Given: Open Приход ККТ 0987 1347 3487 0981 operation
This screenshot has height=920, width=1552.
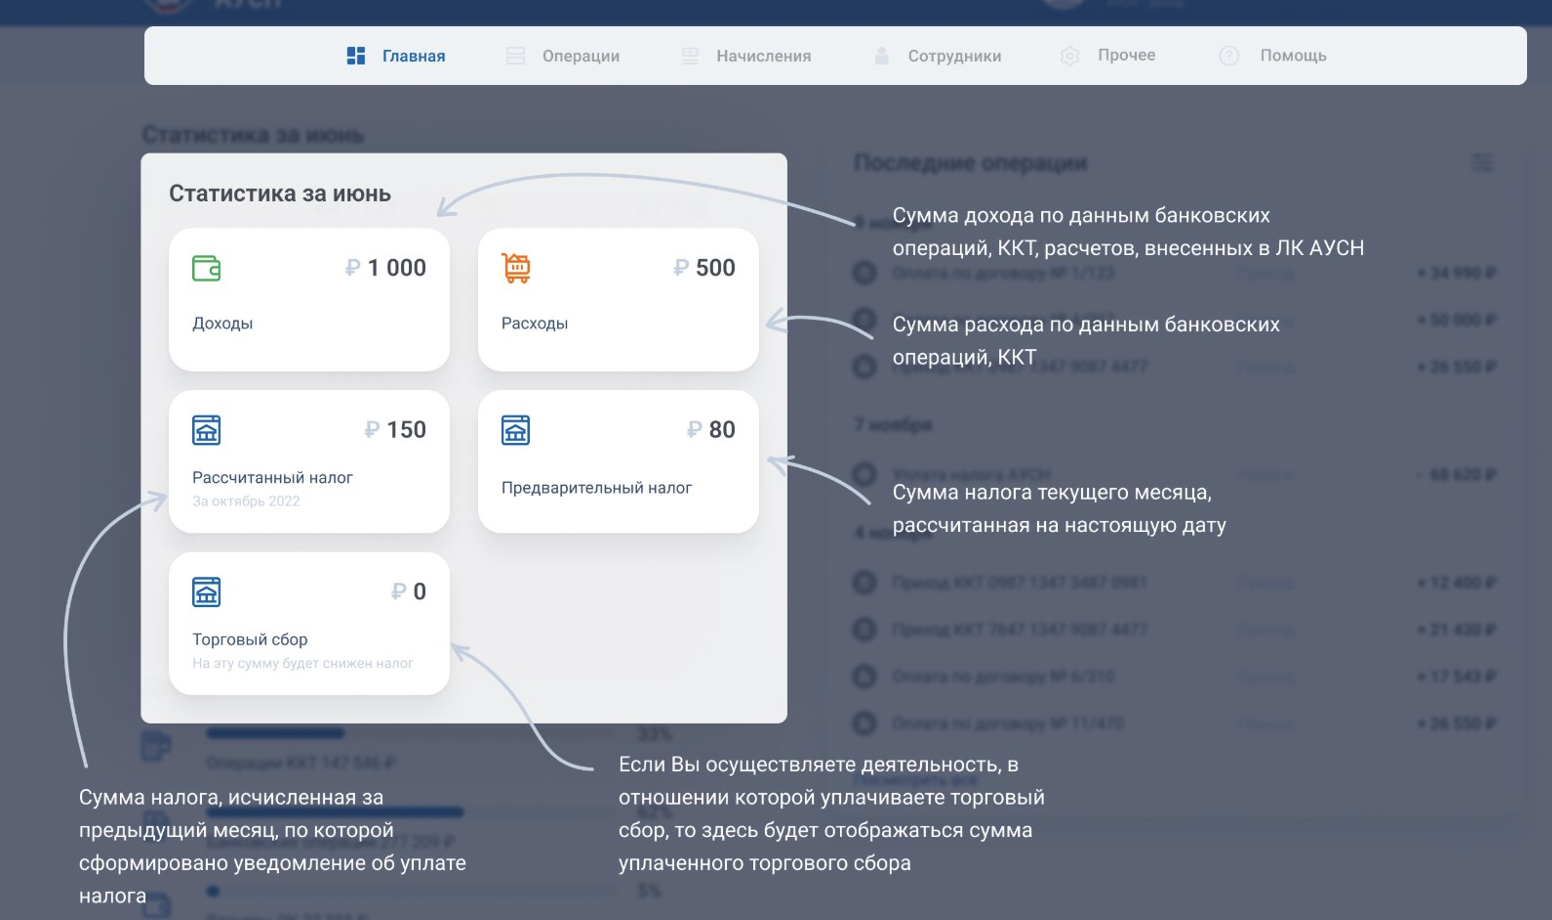Looking at the screenshot, I should click(1019, 583).
